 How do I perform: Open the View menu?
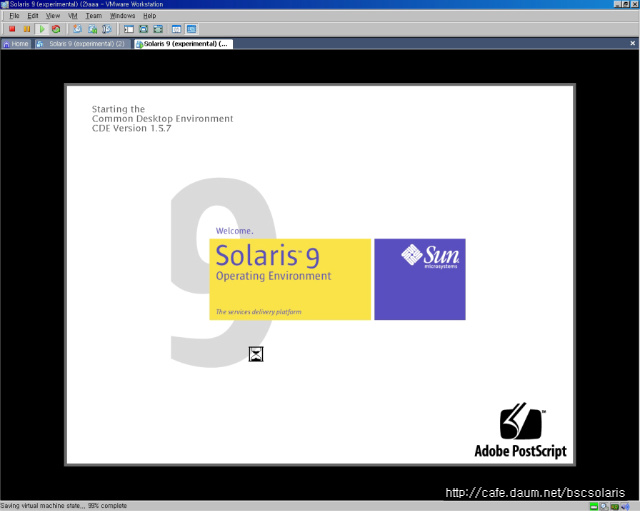click(53, 16)
